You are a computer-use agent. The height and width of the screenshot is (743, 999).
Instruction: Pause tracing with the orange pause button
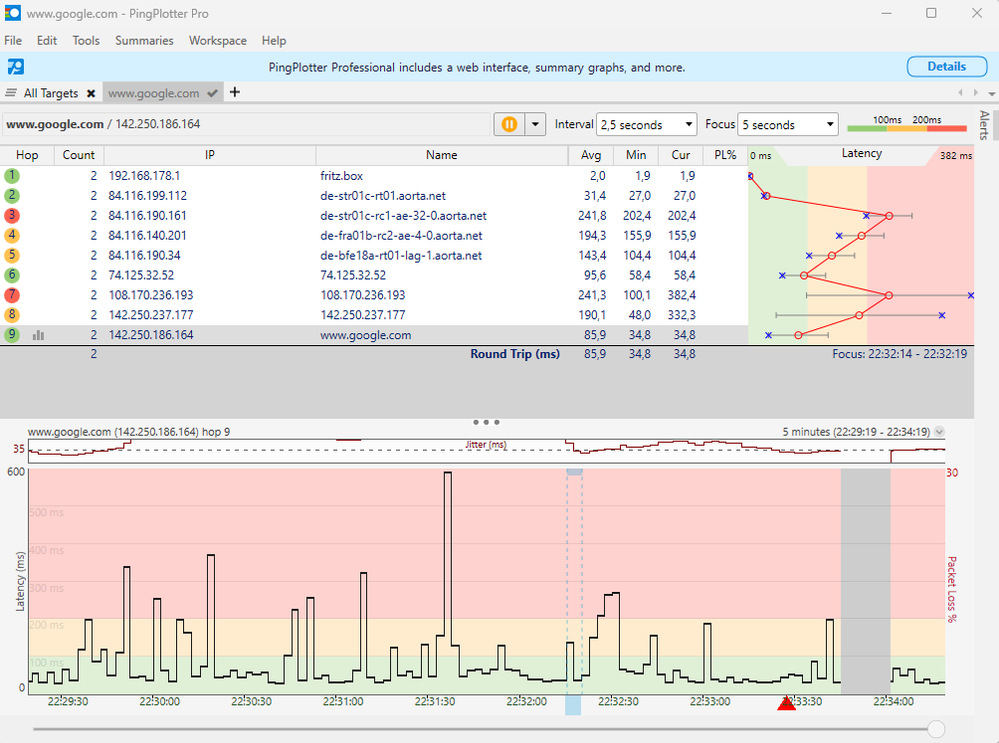509,124
